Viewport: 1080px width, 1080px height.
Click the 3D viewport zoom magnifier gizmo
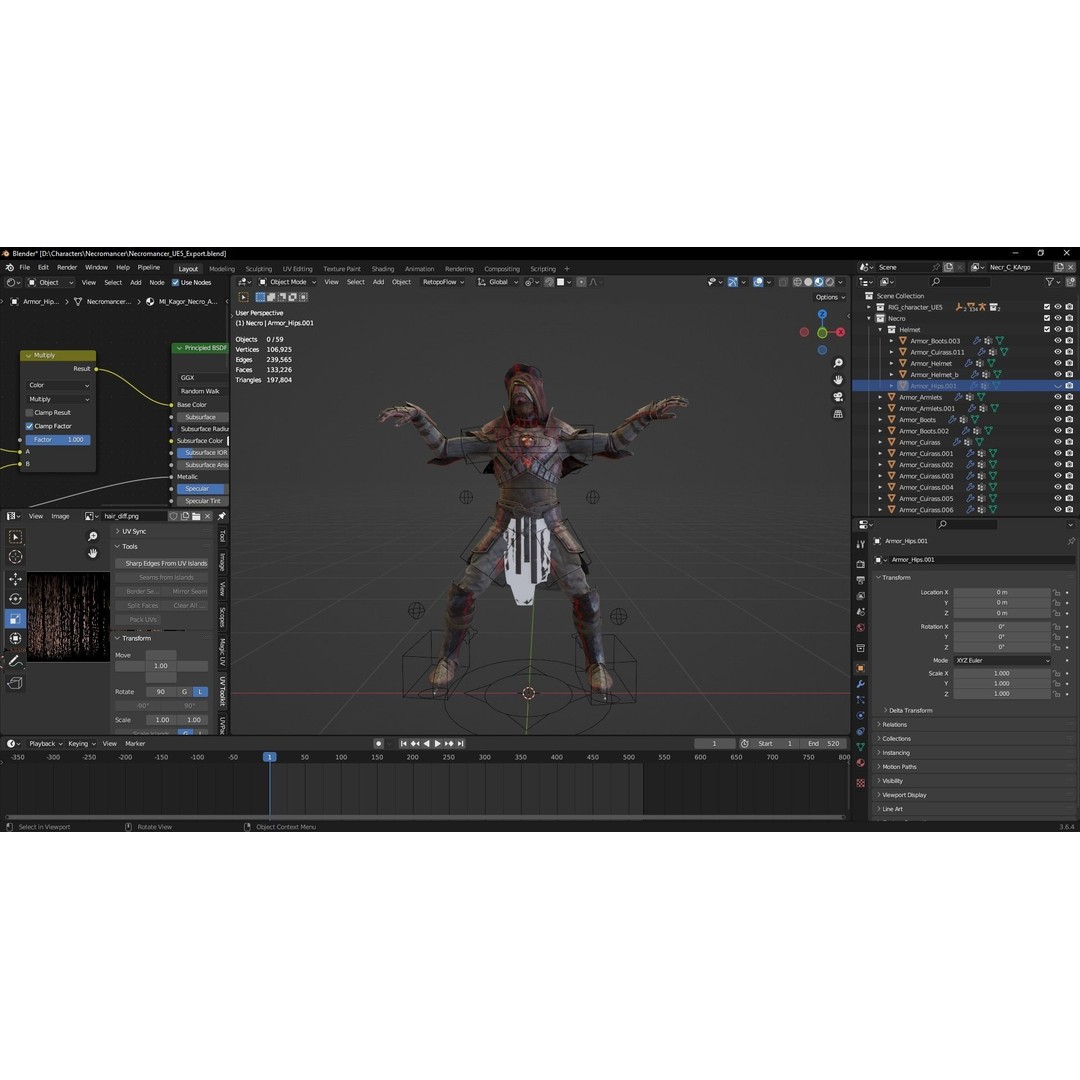(838, 363)
